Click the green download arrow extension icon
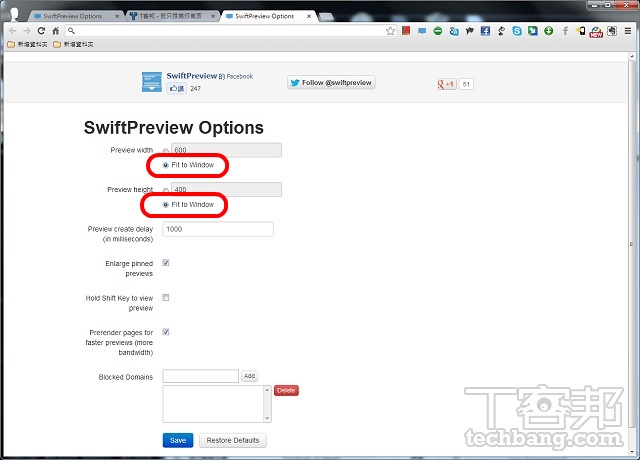Screen dimensions: 640x460 point(549,31)
